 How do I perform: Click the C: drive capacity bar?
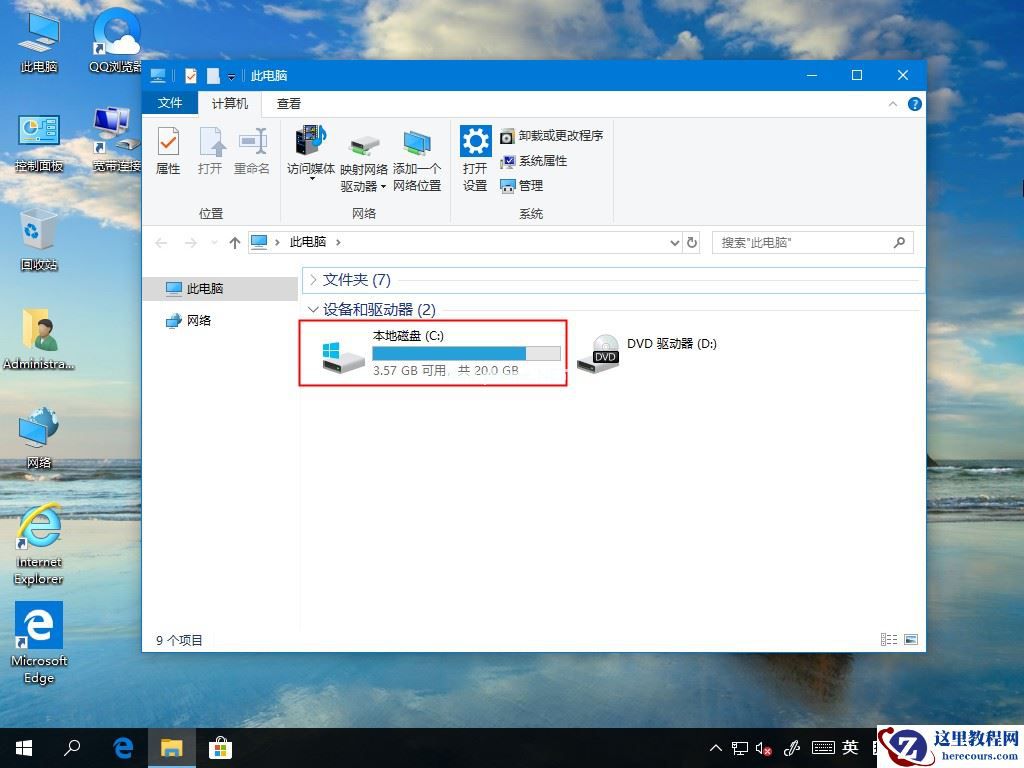[466, 353]
